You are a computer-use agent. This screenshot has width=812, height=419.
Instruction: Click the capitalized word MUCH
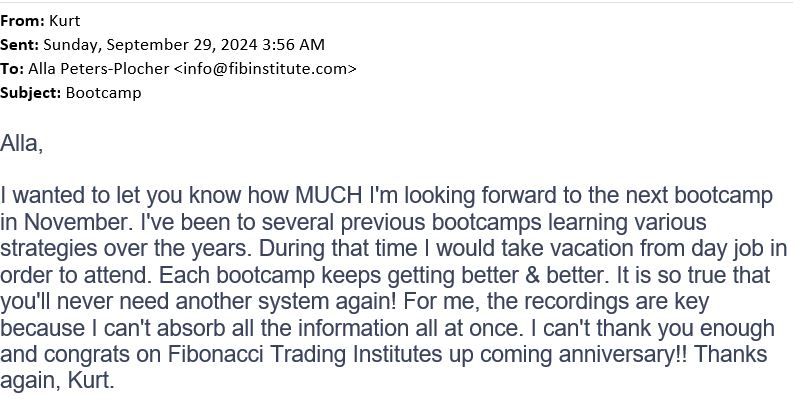coord(329,195)
